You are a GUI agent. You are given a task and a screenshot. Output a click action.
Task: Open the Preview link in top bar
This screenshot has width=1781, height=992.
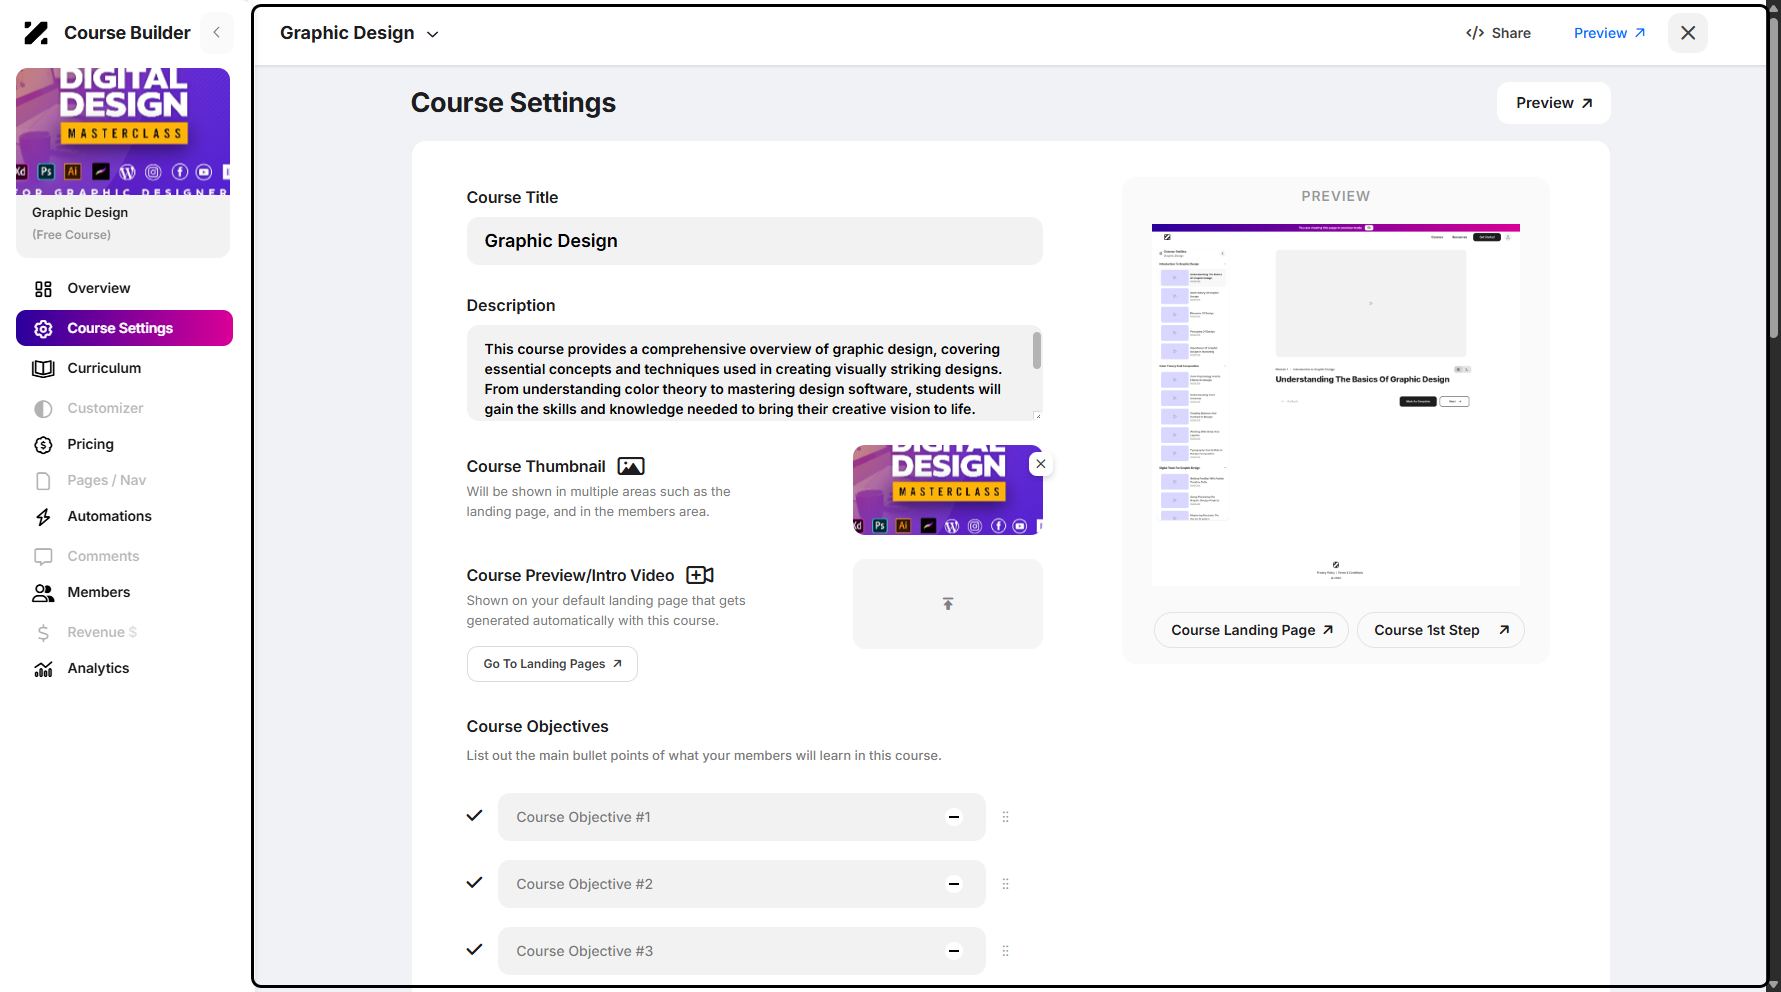(1609, 33)
